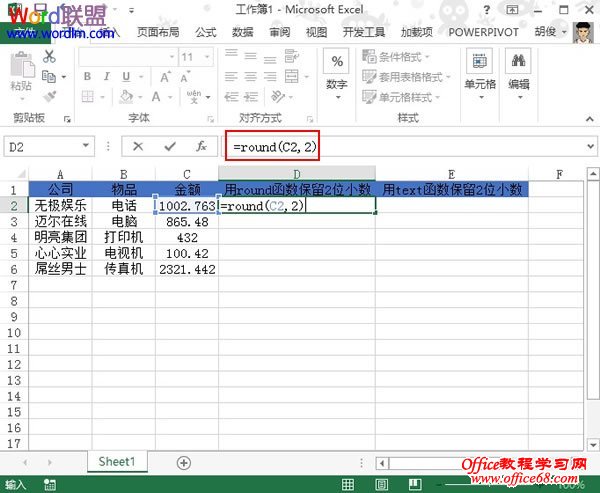Confirm the formula with the checkmark icon

tap(170, 146)
